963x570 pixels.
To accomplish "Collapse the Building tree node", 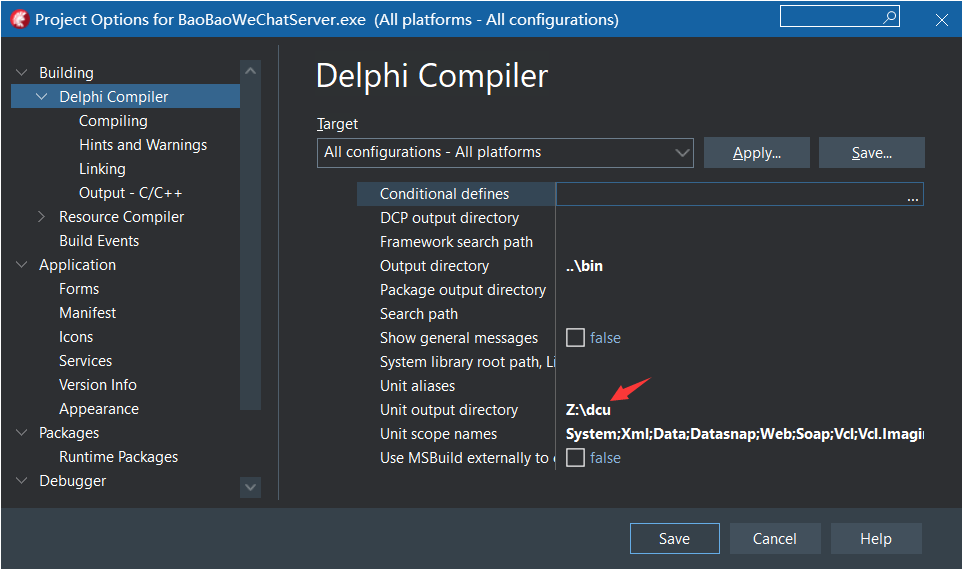I will (22, 73).
